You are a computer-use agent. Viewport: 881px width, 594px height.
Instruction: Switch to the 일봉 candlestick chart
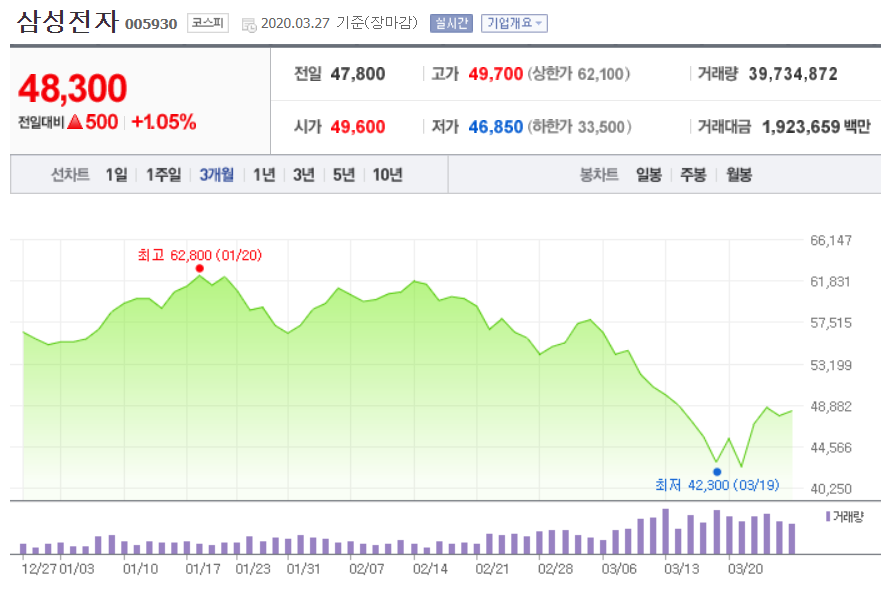pos(648,175)
